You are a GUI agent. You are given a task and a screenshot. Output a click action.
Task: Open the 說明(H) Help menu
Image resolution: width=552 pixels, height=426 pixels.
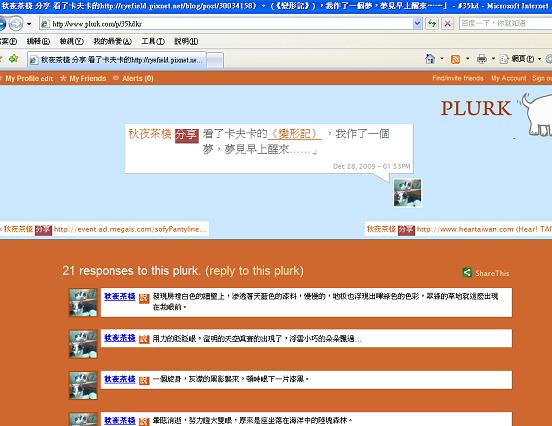pyautogui.click(x=186, y=41)
